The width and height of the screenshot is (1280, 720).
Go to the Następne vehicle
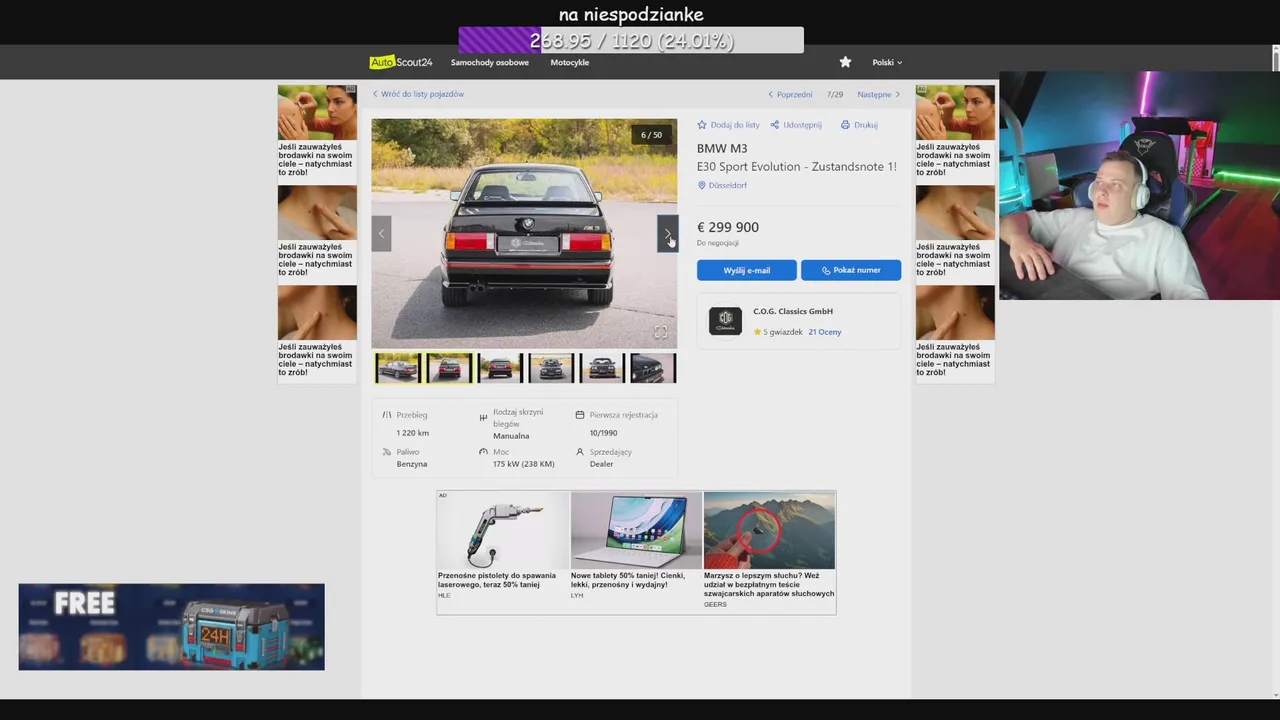(x=879, y=94)
